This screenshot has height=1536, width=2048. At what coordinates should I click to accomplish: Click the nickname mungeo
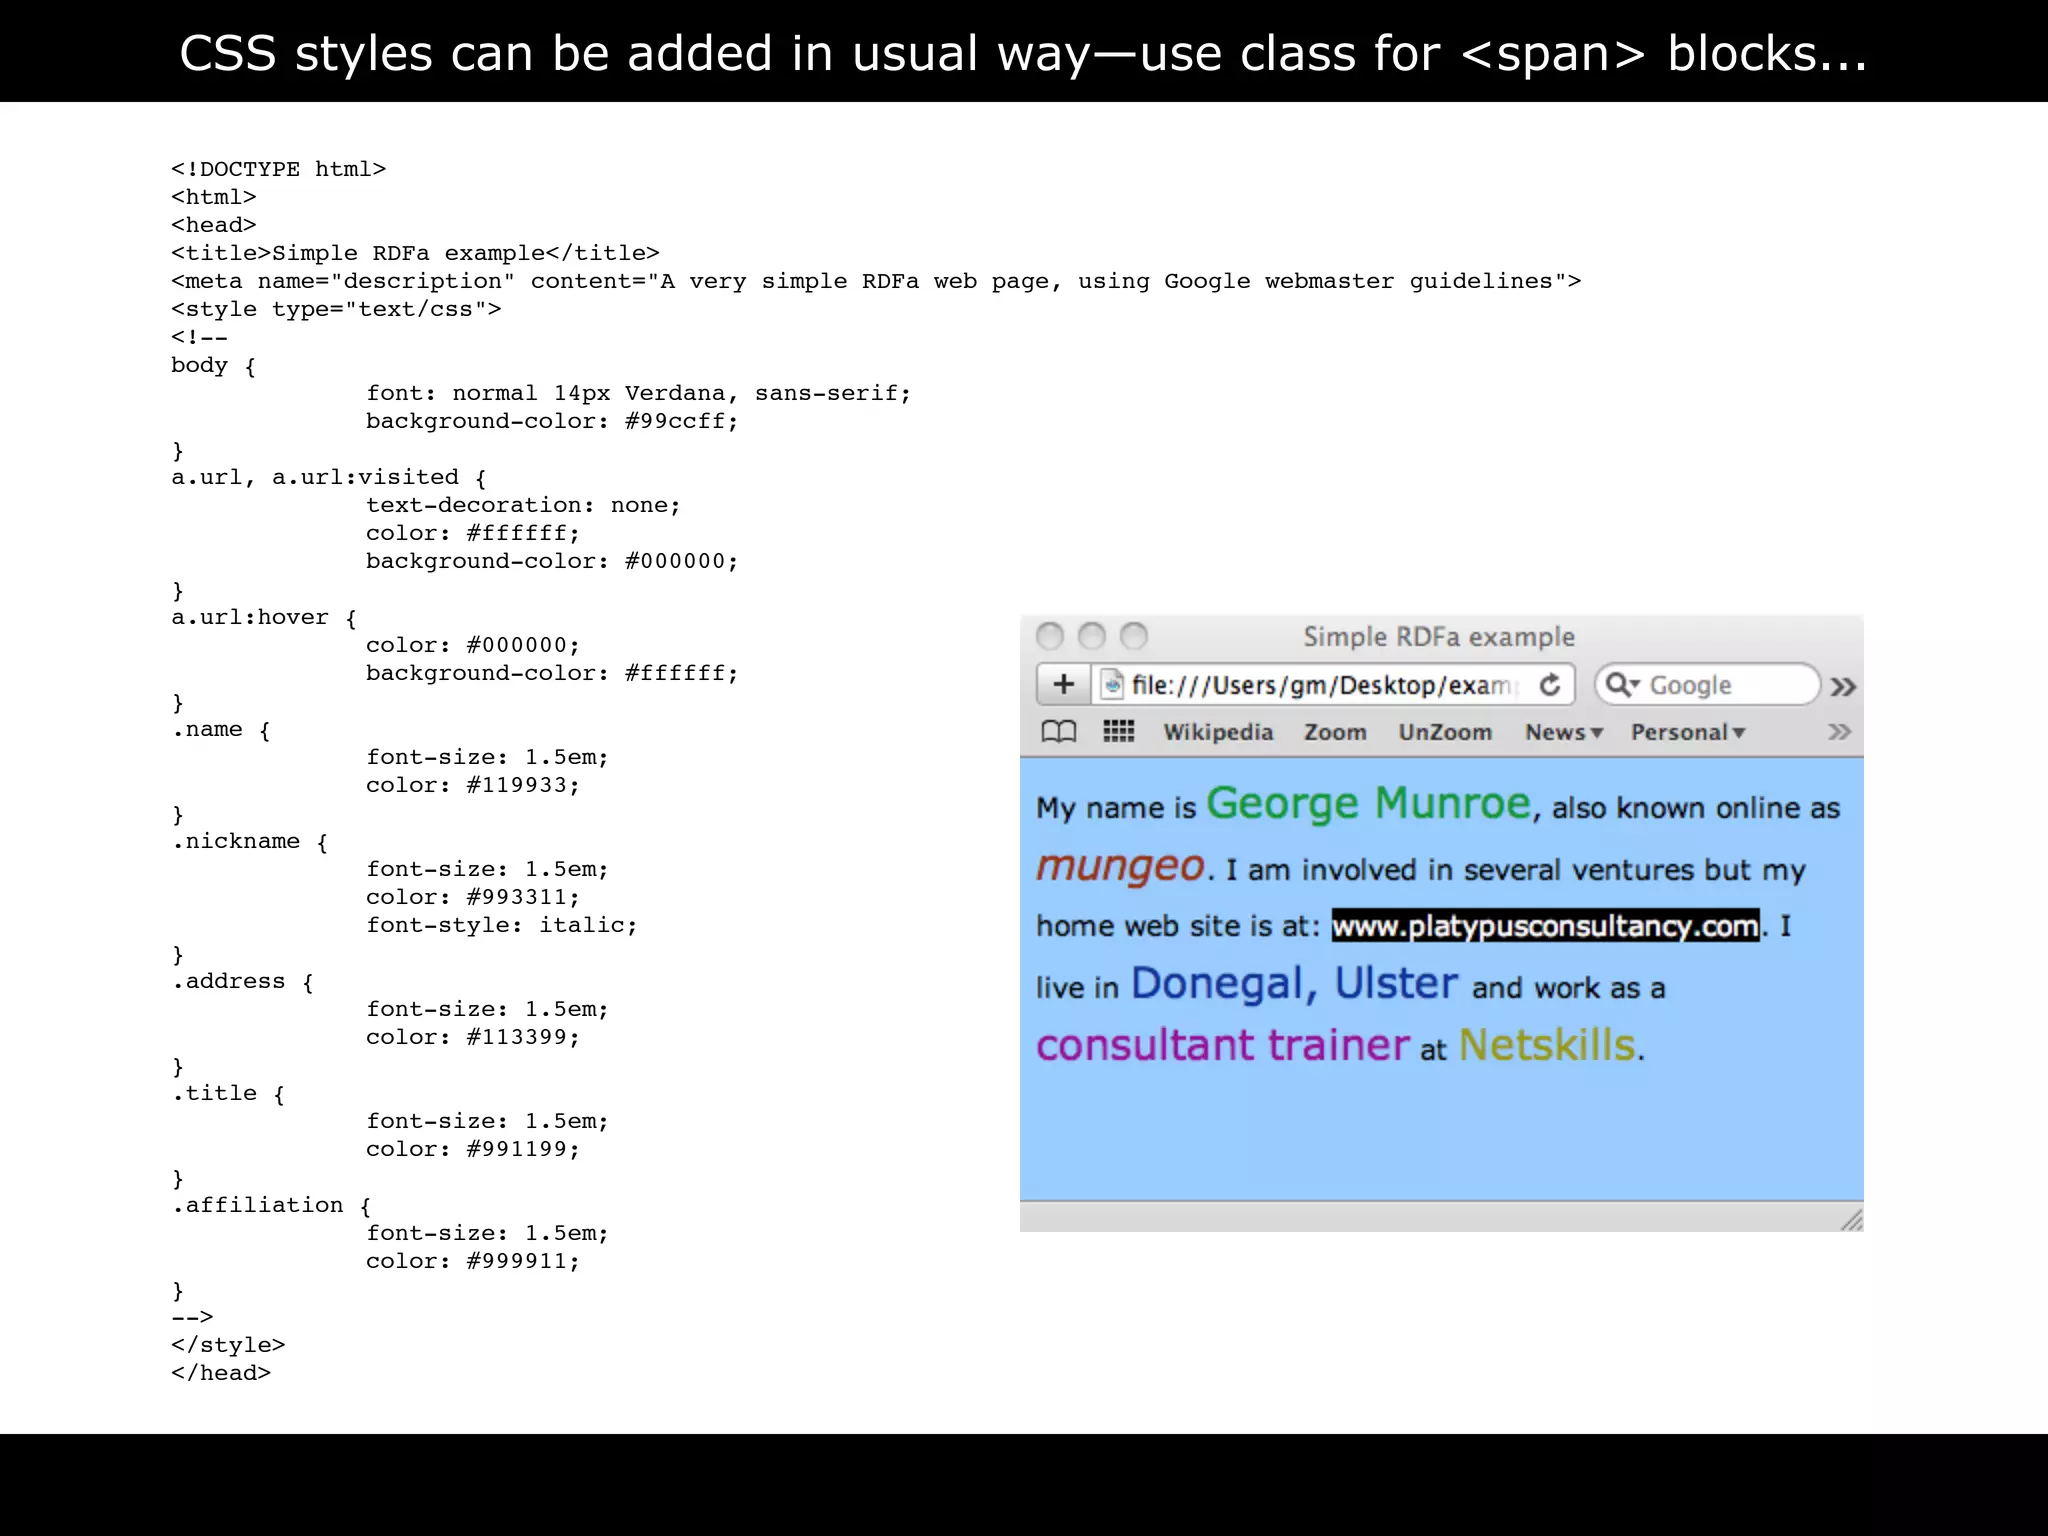(x=1120, y=866)
